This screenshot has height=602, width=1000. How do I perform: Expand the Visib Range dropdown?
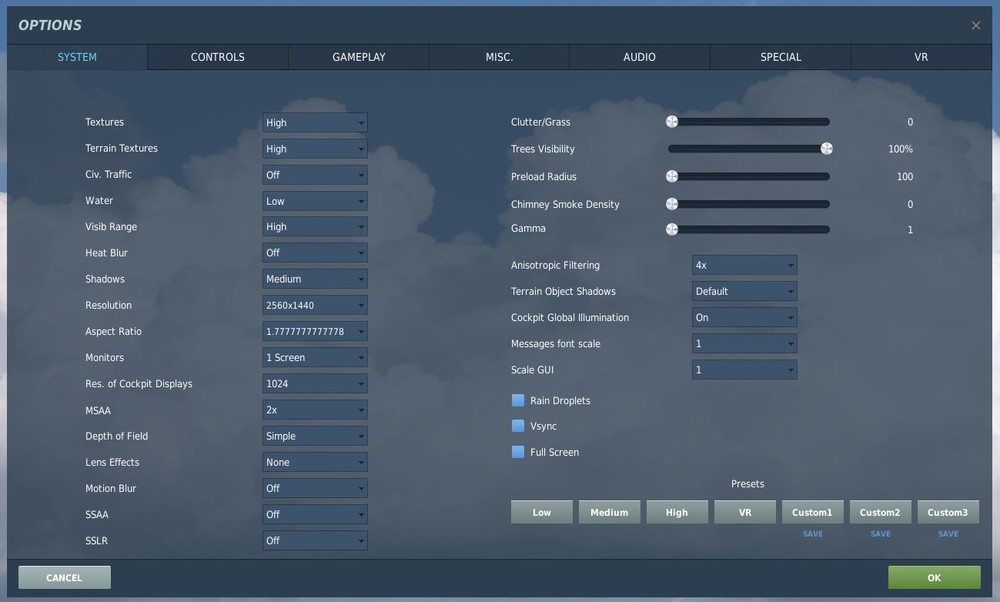(x=314, y=226)
